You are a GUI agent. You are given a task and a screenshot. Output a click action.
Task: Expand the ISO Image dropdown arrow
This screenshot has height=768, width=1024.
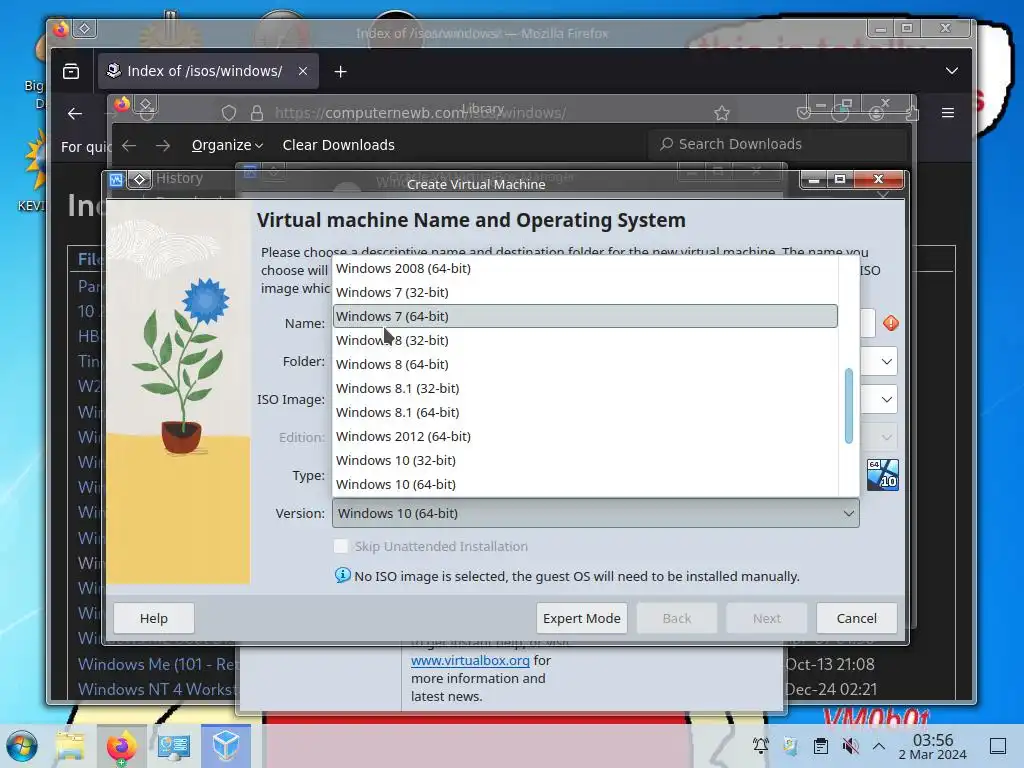coord(886,400)
